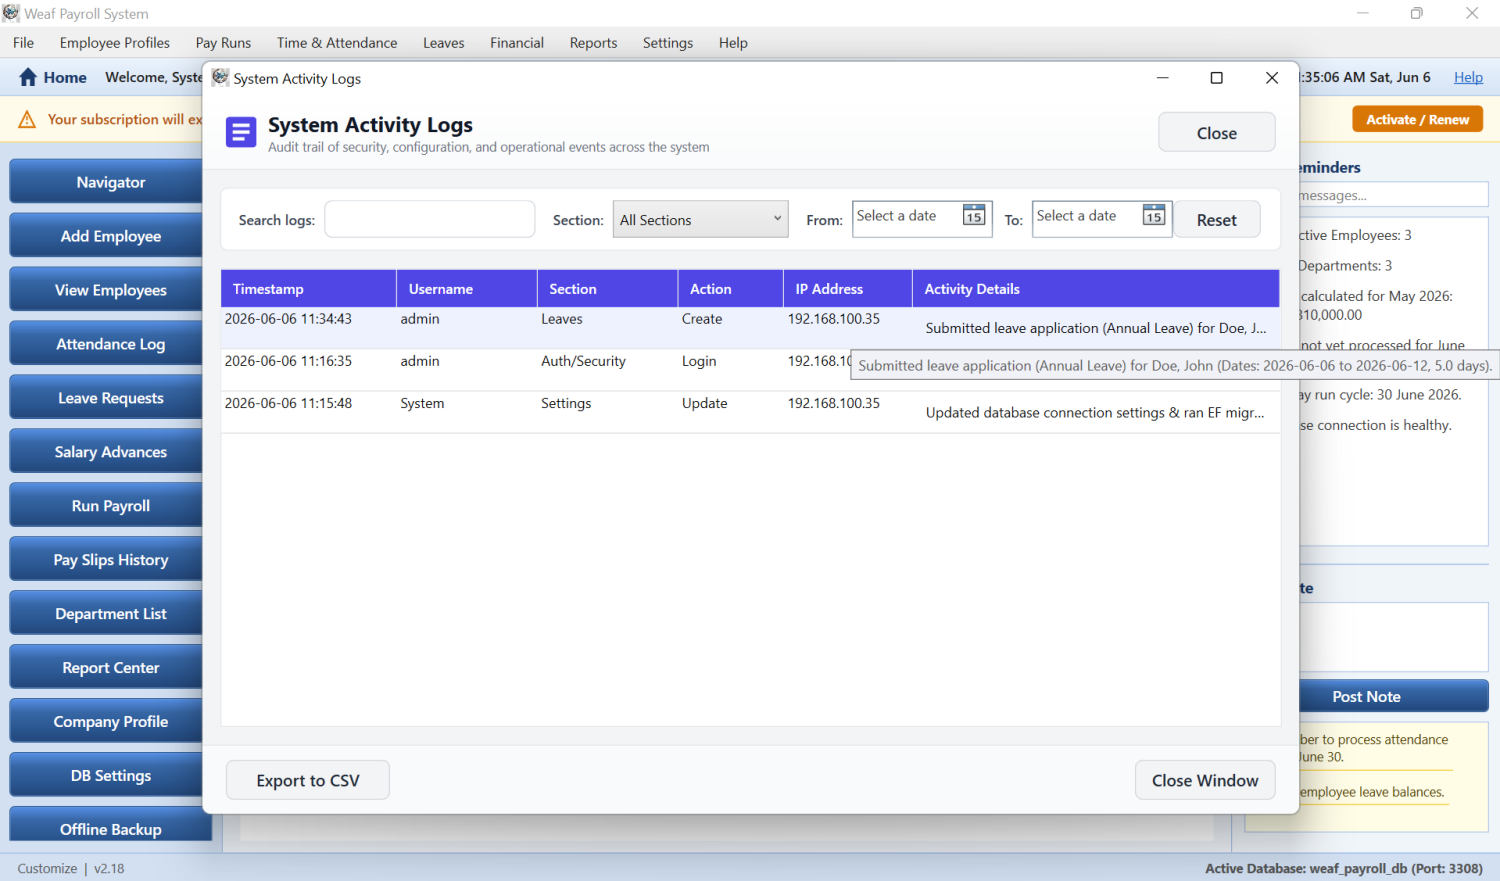
Task: Click the Updated database connection settings details
Action: click(x=1094, y=412)
